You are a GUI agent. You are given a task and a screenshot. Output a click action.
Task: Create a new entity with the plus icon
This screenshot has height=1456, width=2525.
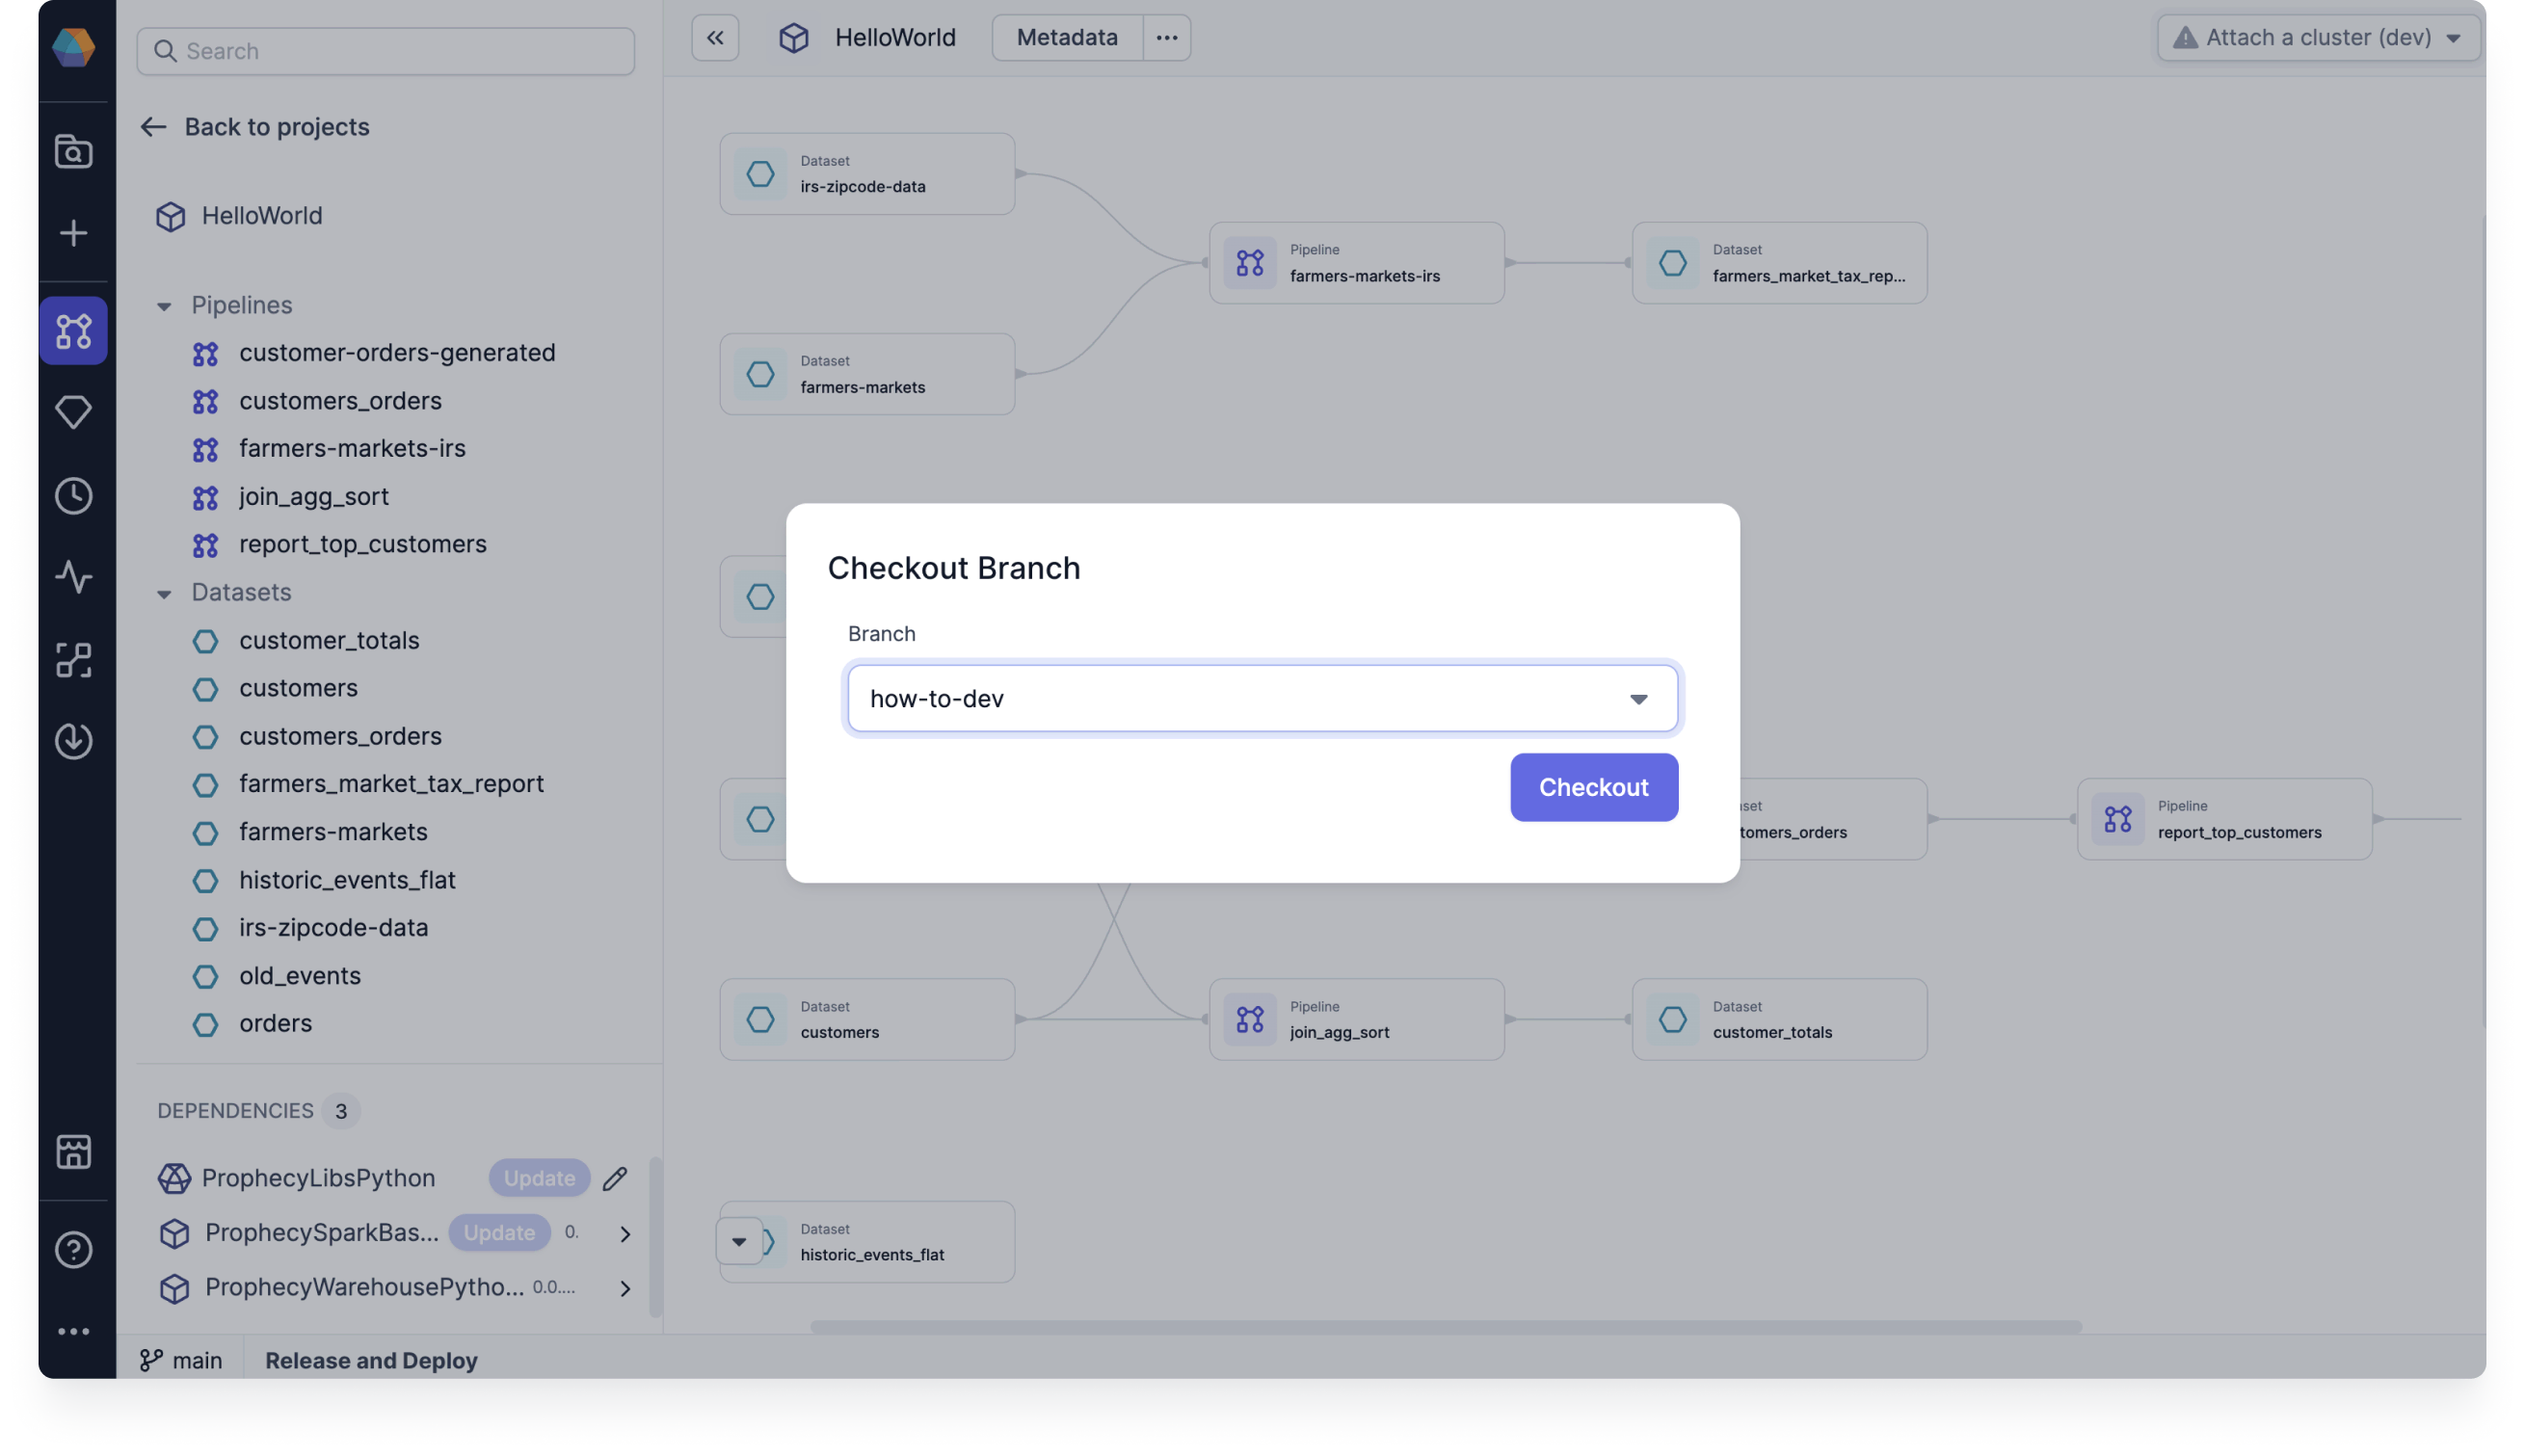tap(73, 232)
